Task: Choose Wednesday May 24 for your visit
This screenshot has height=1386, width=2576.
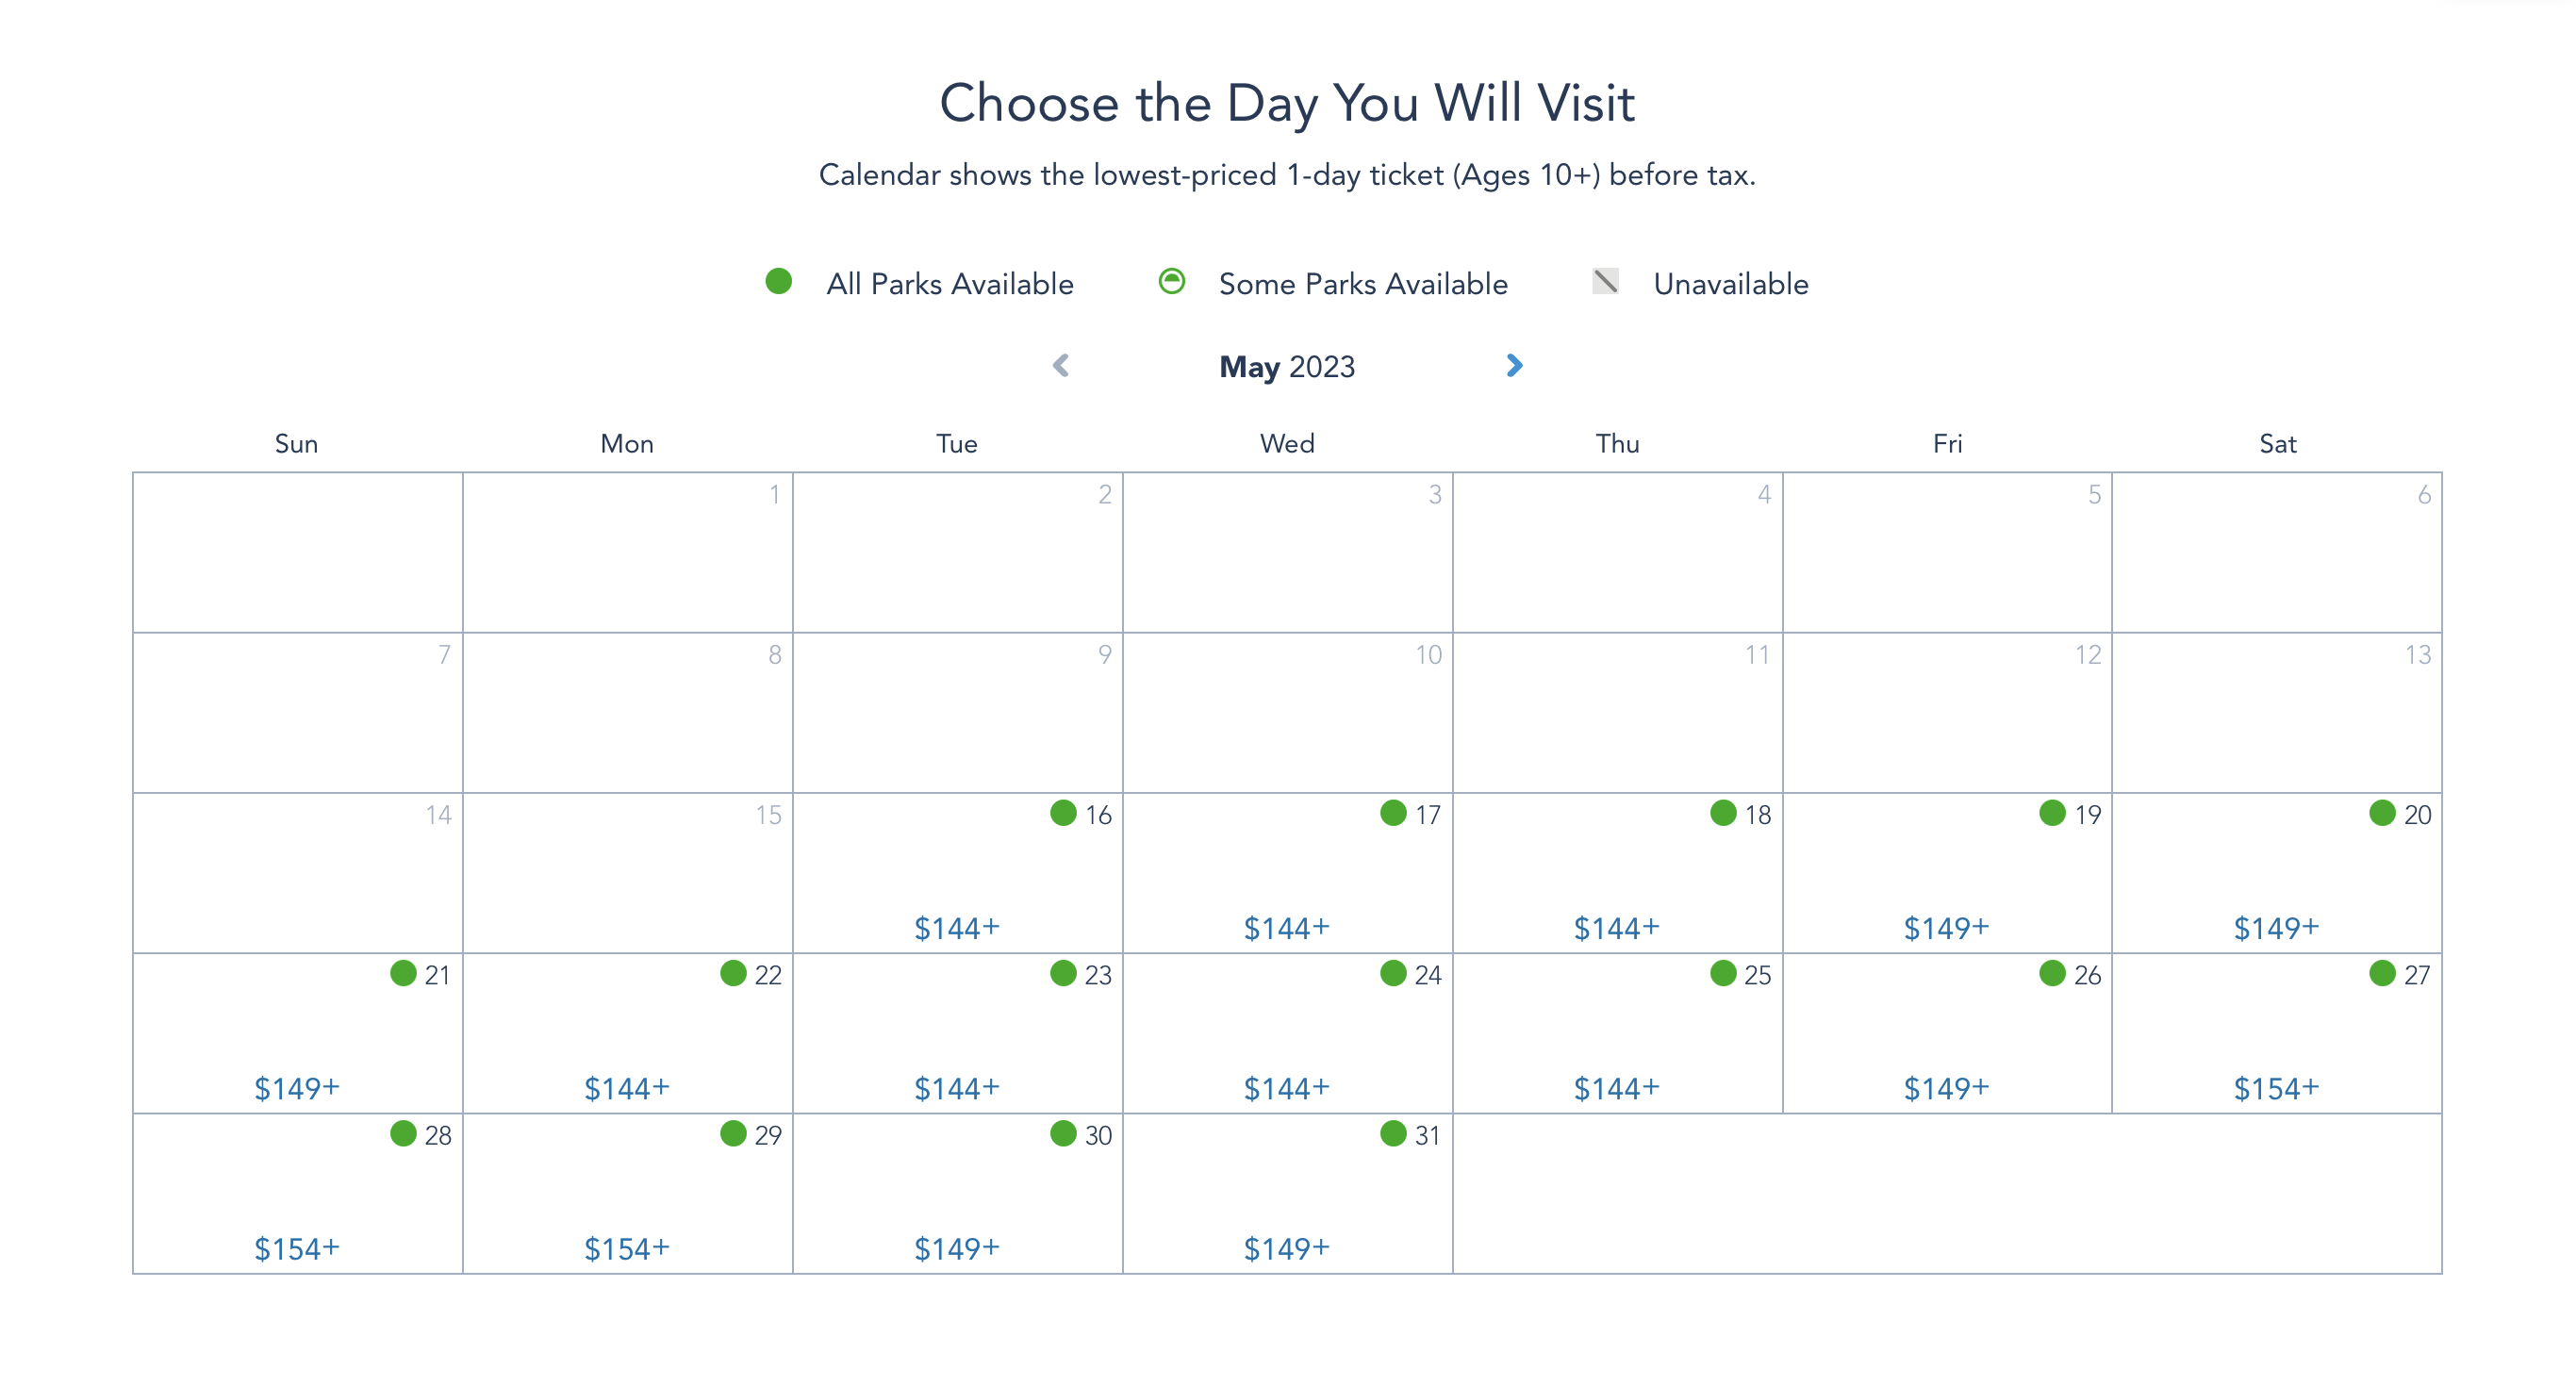Action: tap(1287, 1033)
